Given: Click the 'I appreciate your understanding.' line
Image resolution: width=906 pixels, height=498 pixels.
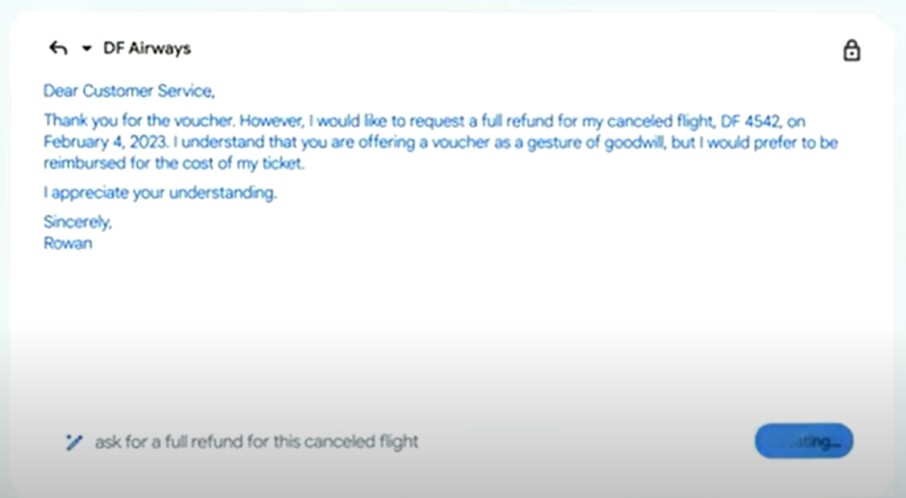Looking at the screenshot, I should (x=160, y=193).
